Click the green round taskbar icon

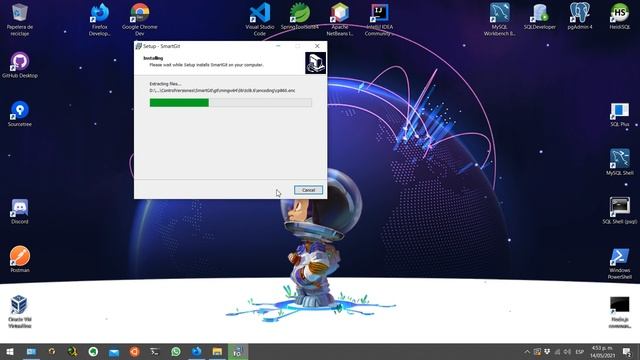pyautogui.click(x=93, y=352)
